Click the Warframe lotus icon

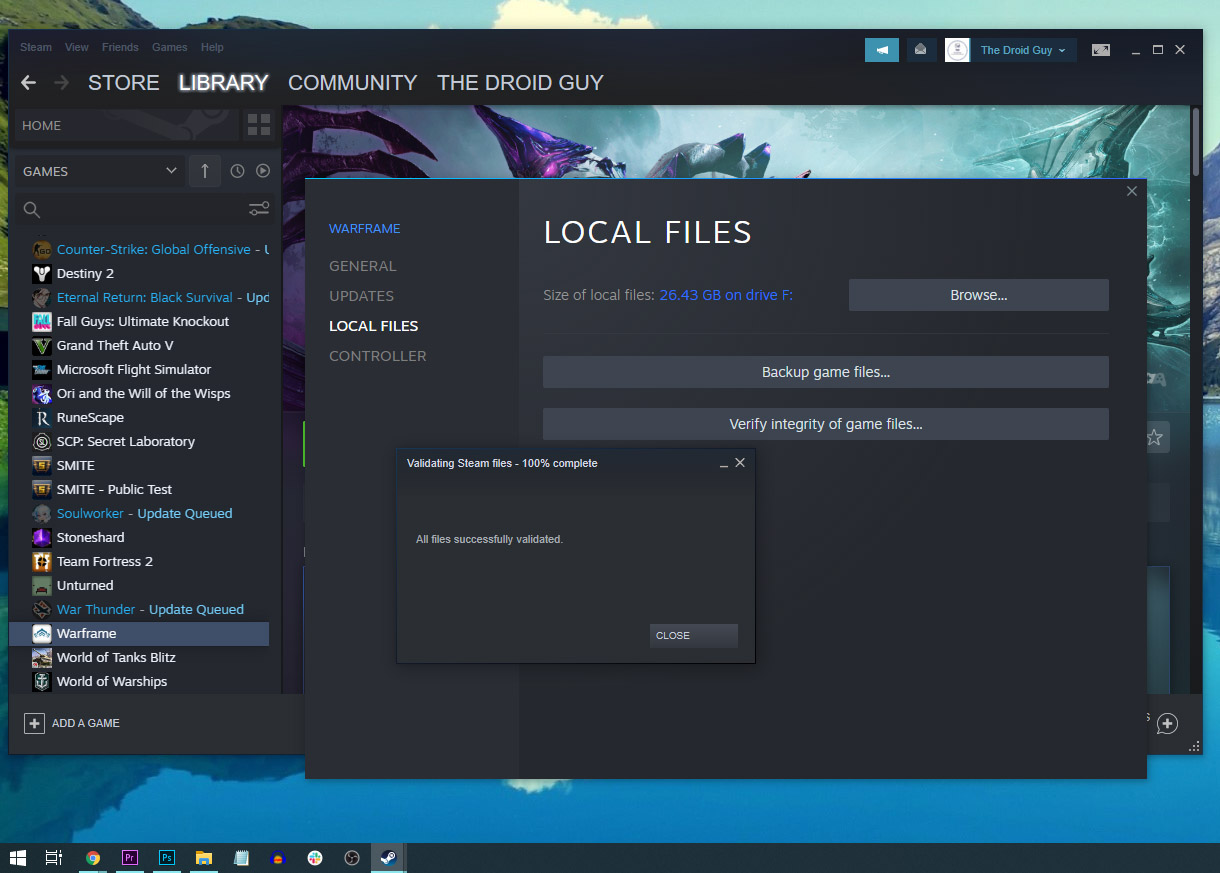[42, 633]
